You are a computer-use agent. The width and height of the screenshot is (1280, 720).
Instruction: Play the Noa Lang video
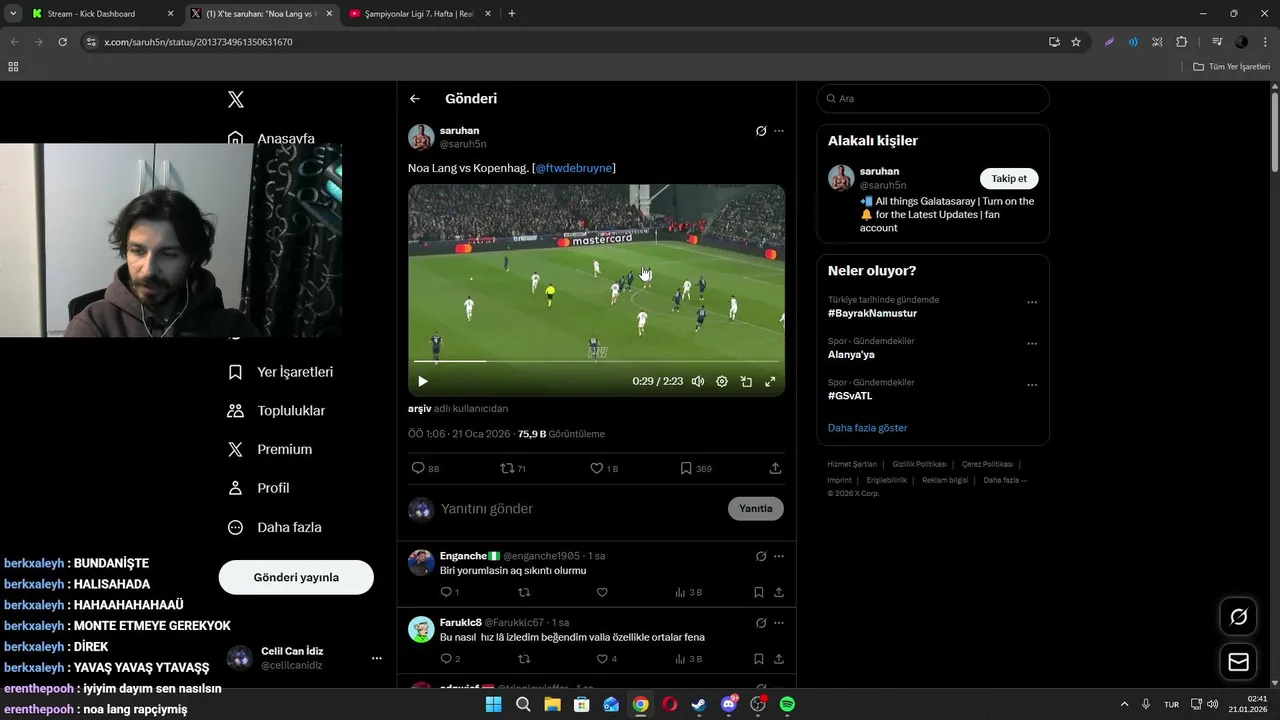coord(423,381)
